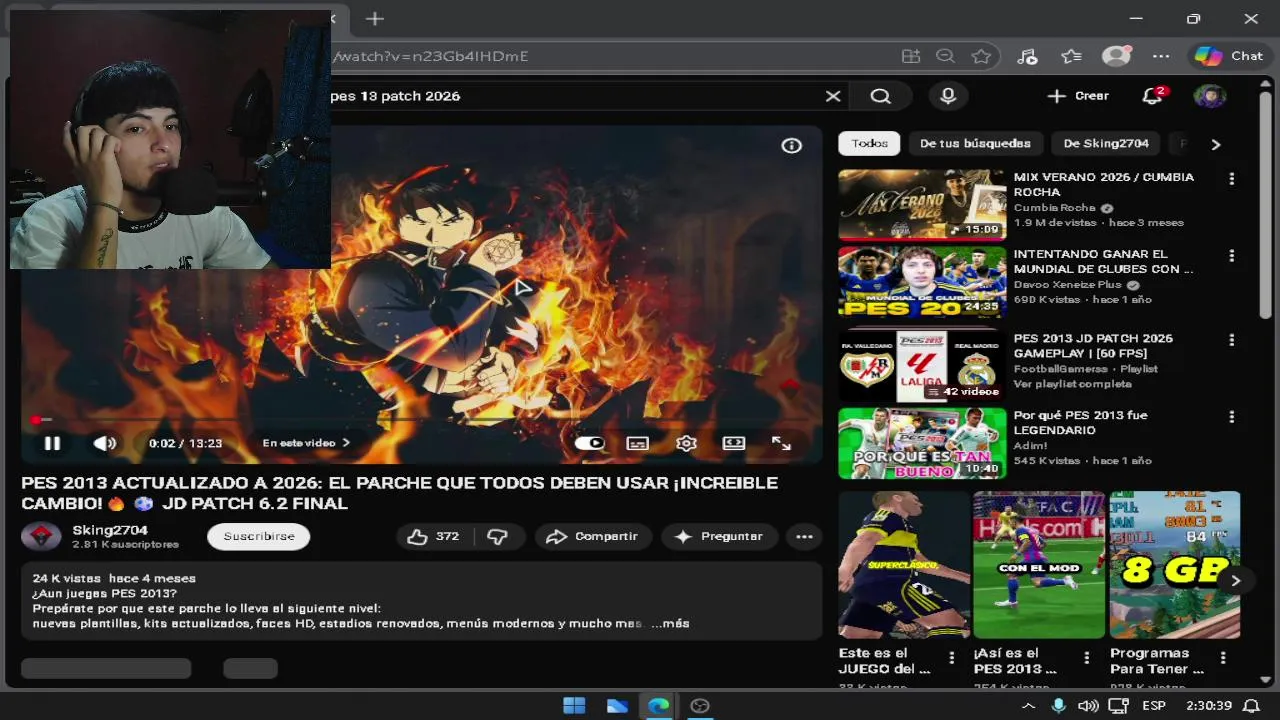The image size is (1280, 720).
Task: Open MIX VERANO 2026 video thumbnail
Action: coord(922,205)
